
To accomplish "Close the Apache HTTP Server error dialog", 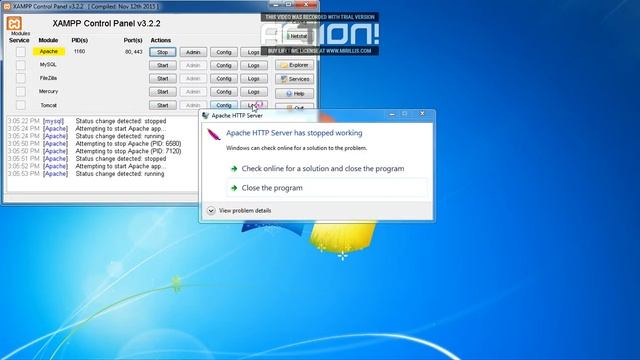I will (x=422, y=113).
